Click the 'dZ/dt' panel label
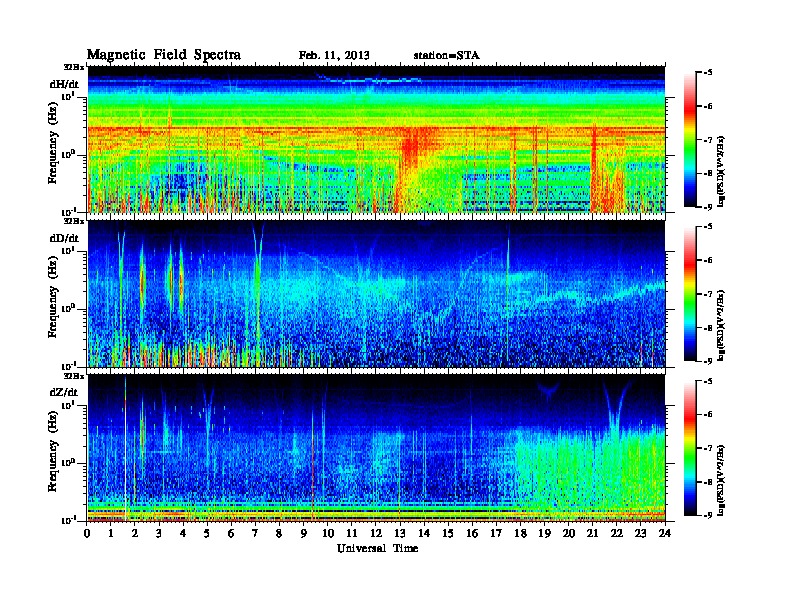This screenshot has width=792, height=612. pos(64,392)
